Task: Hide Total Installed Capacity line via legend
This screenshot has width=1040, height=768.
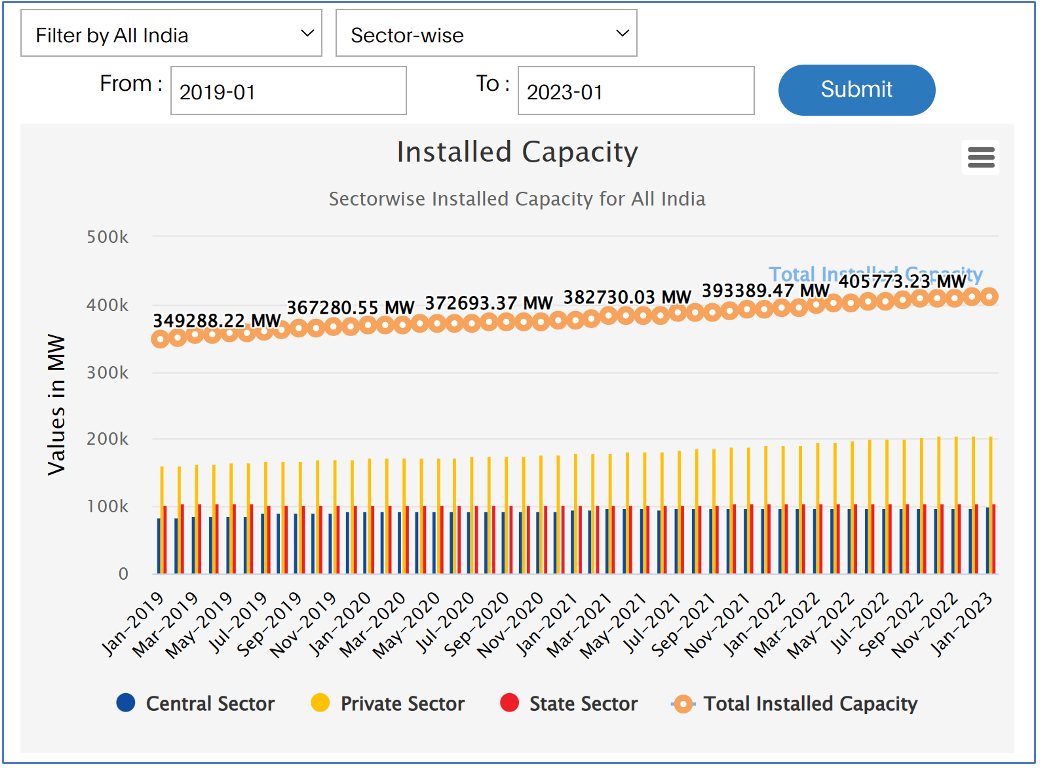Action: click(x=810, y=704)
